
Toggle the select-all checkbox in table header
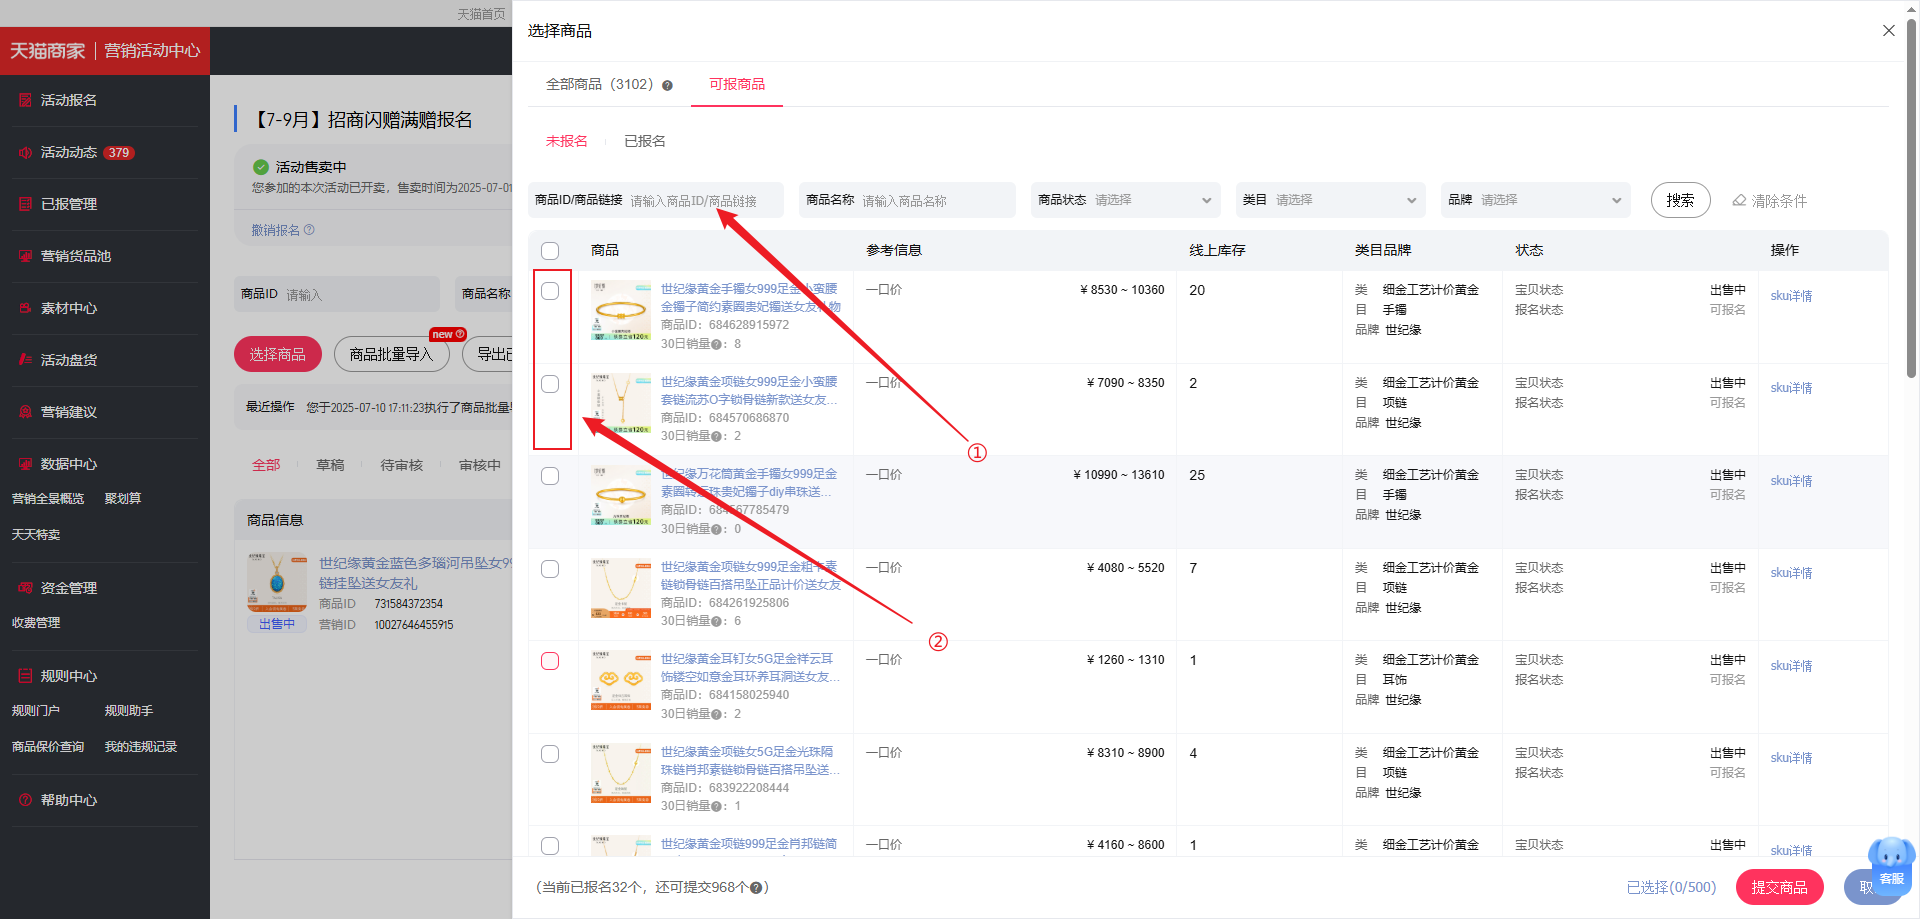click(550, 251)
